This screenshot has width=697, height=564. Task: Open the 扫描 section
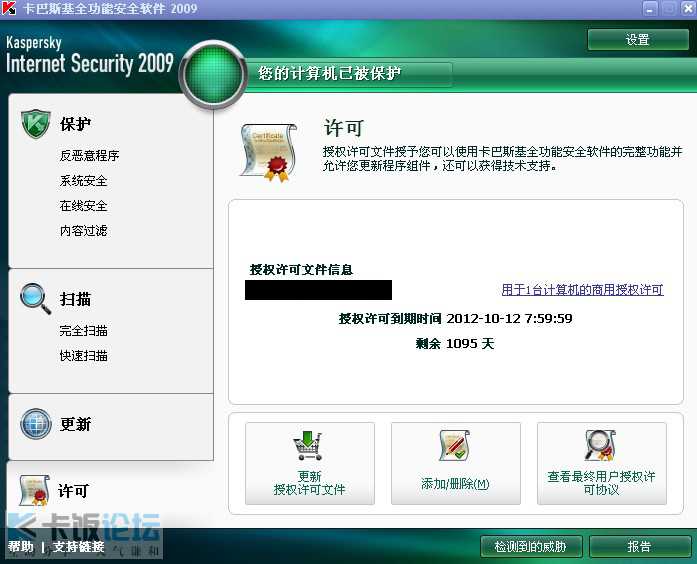coord(75,299)
